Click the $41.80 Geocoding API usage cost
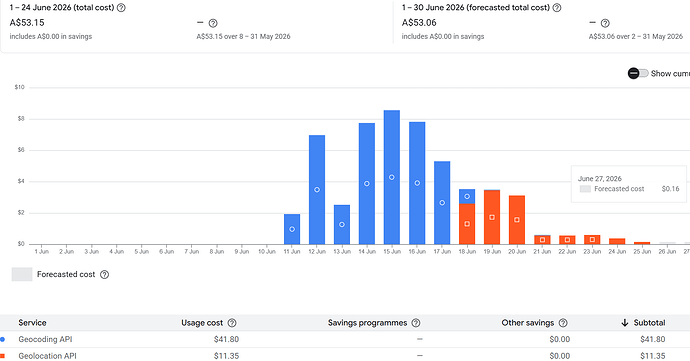Image resolution: width=690 pixels, height=361 pixels. click(x=226, y=339)
